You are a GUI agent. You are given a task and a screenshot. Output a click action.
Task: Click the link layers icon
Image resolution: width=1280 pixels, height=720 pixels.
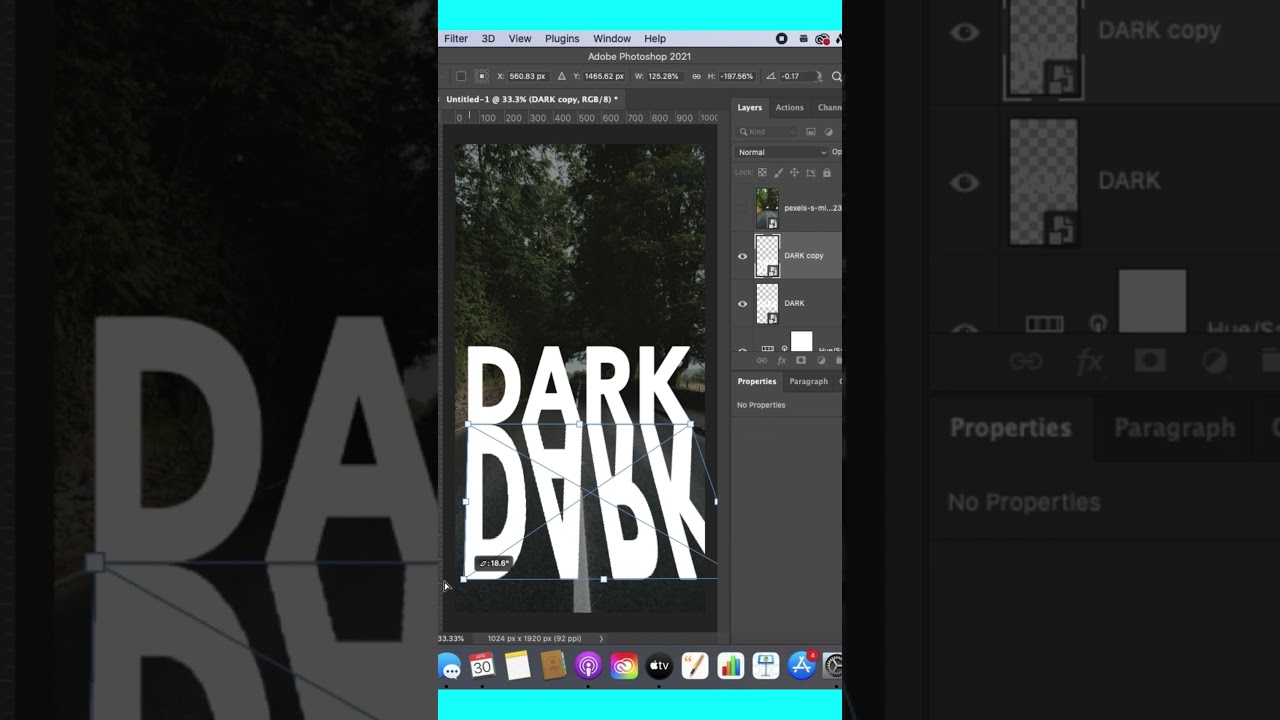tap(762, 360)
